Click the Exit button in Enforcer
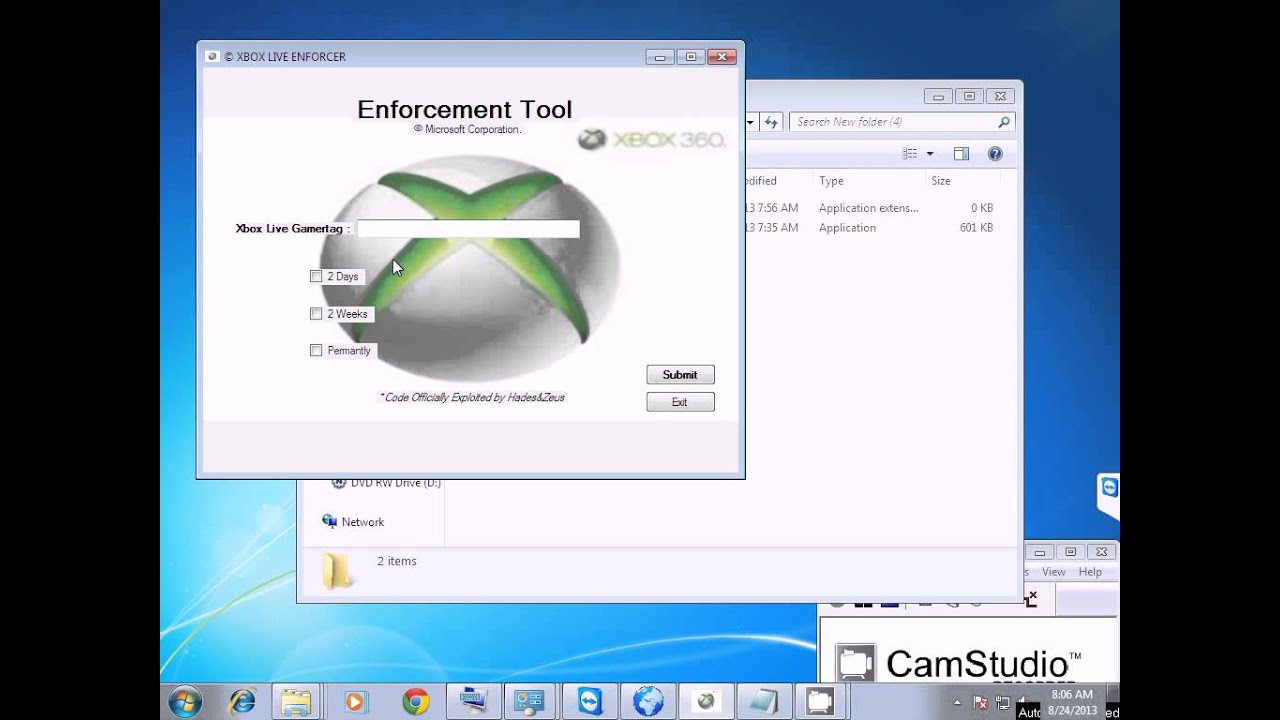Viewport: 1280px width, 720px height. [x=680, y=402]
